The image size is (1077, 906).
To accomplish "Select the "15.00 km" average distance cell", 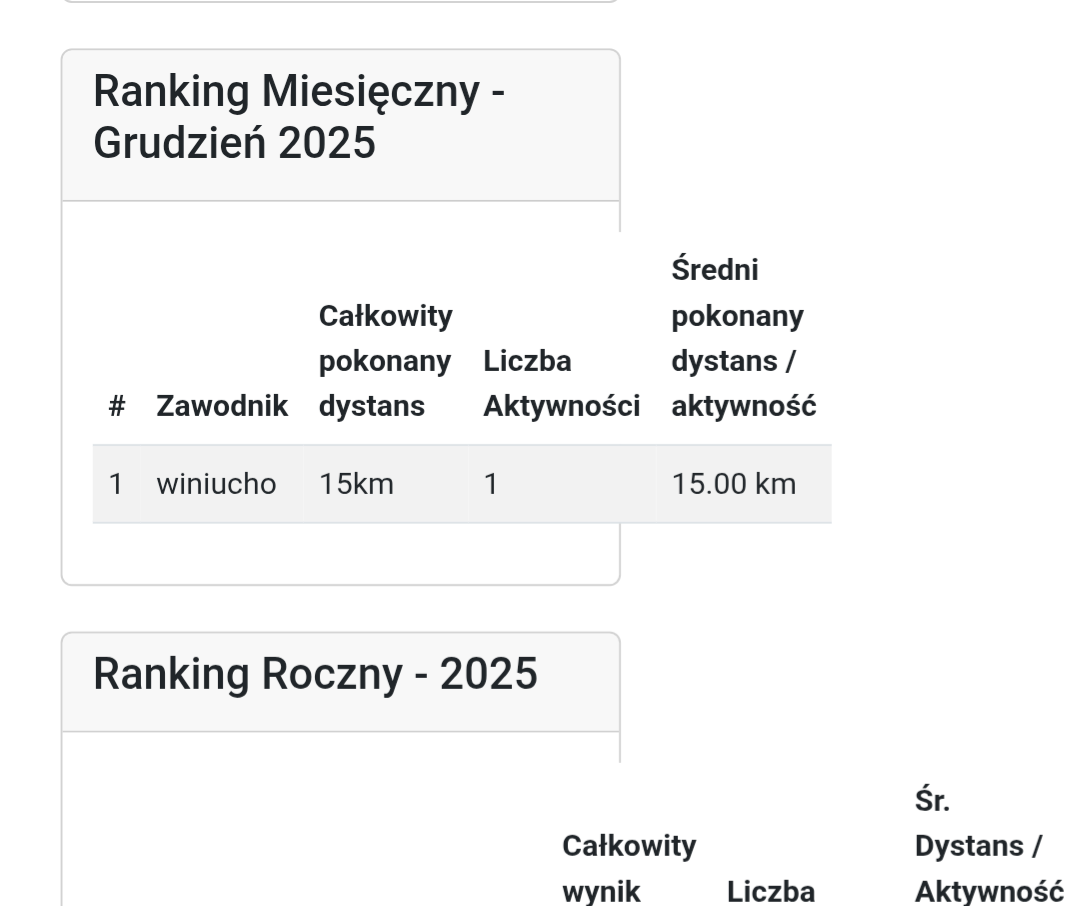I will pos(734,485).
